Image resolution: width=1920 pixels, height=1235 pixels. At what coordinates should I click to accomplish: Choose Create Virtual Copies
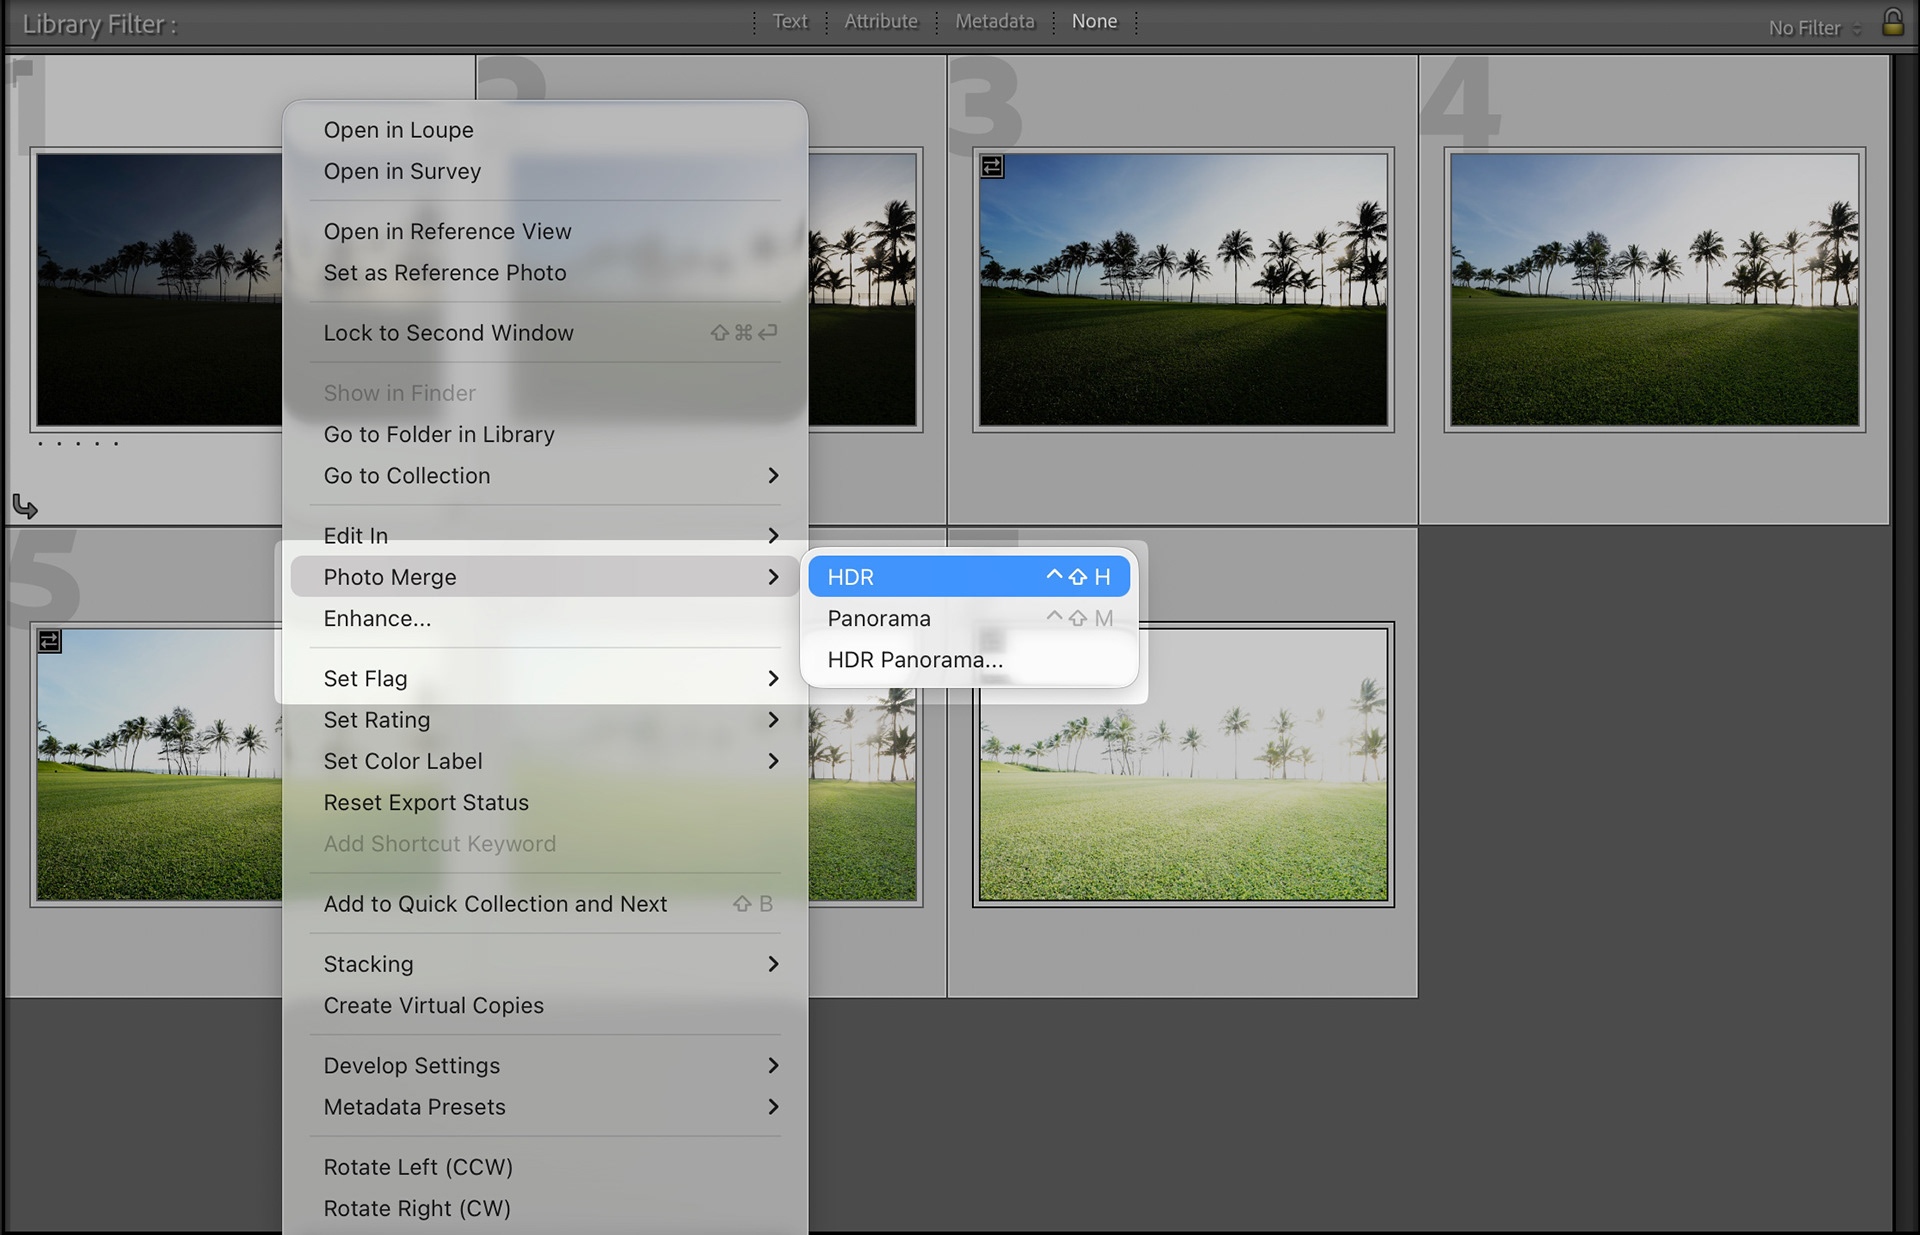point(433,1006)
